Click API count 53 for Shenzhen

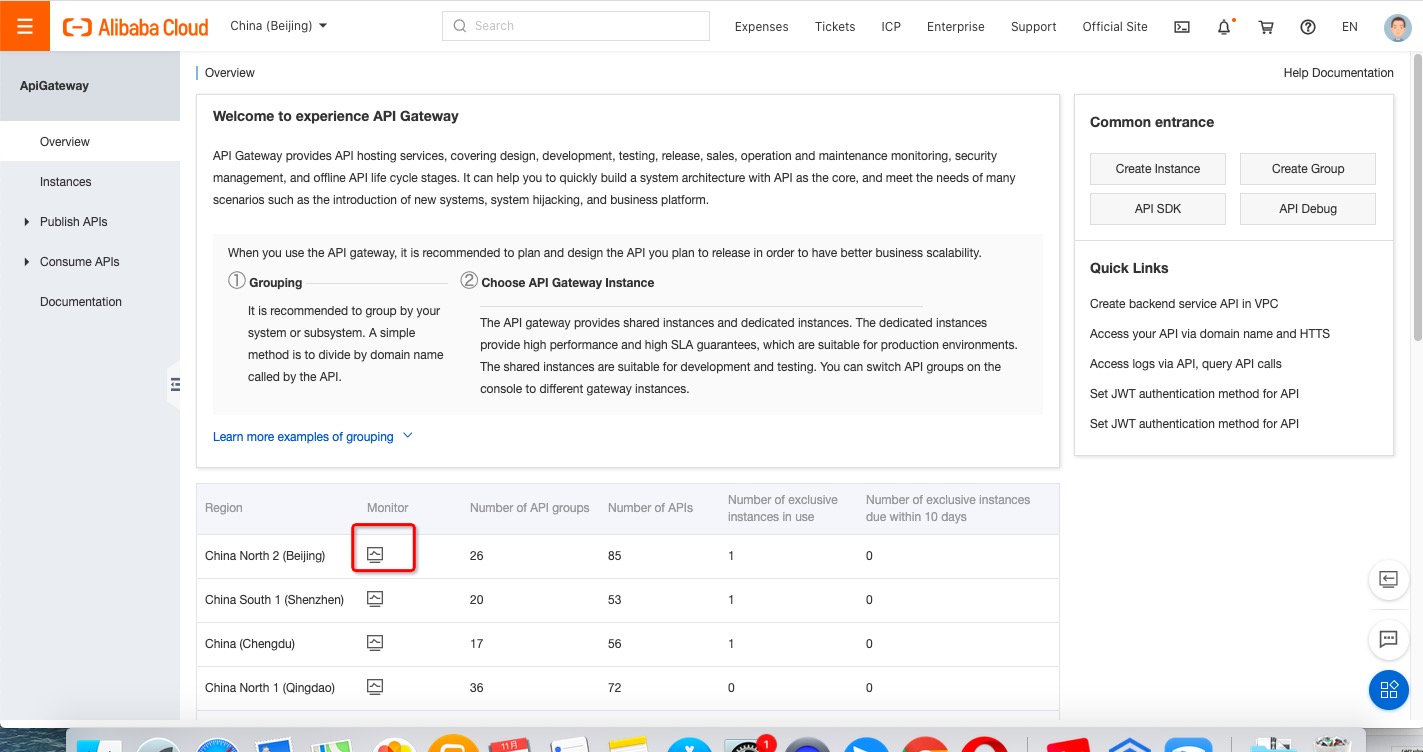(614, 600)
